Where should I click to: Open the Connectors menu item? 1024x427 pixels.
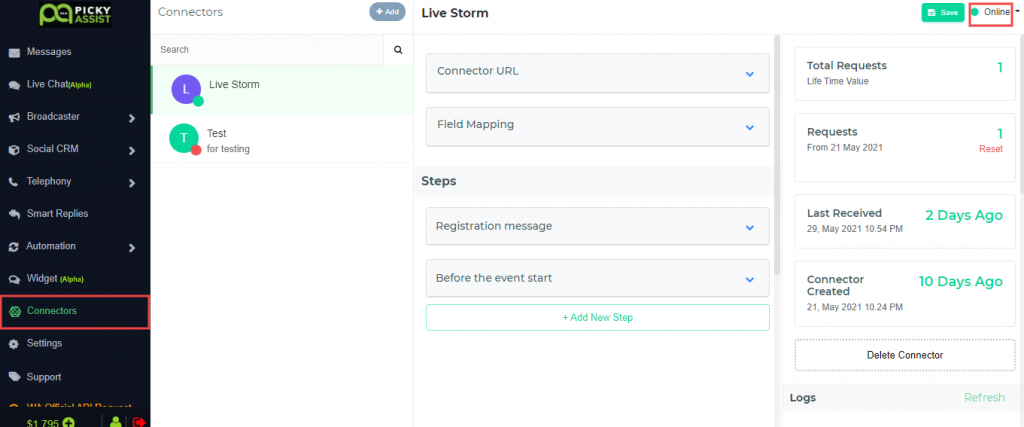pyautogui.click(x=75, y=311)
